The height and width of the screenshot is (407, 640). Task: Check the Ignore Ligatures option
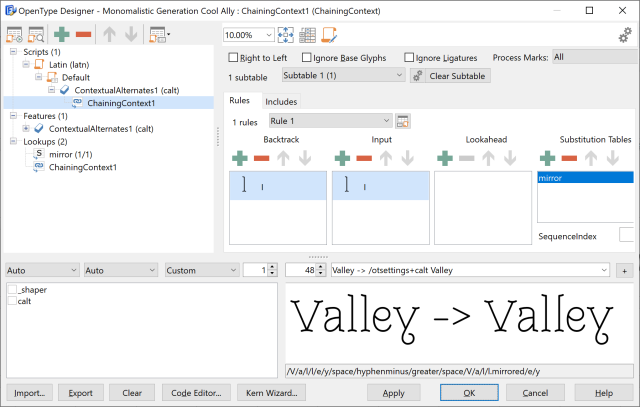tap(409, 58)
